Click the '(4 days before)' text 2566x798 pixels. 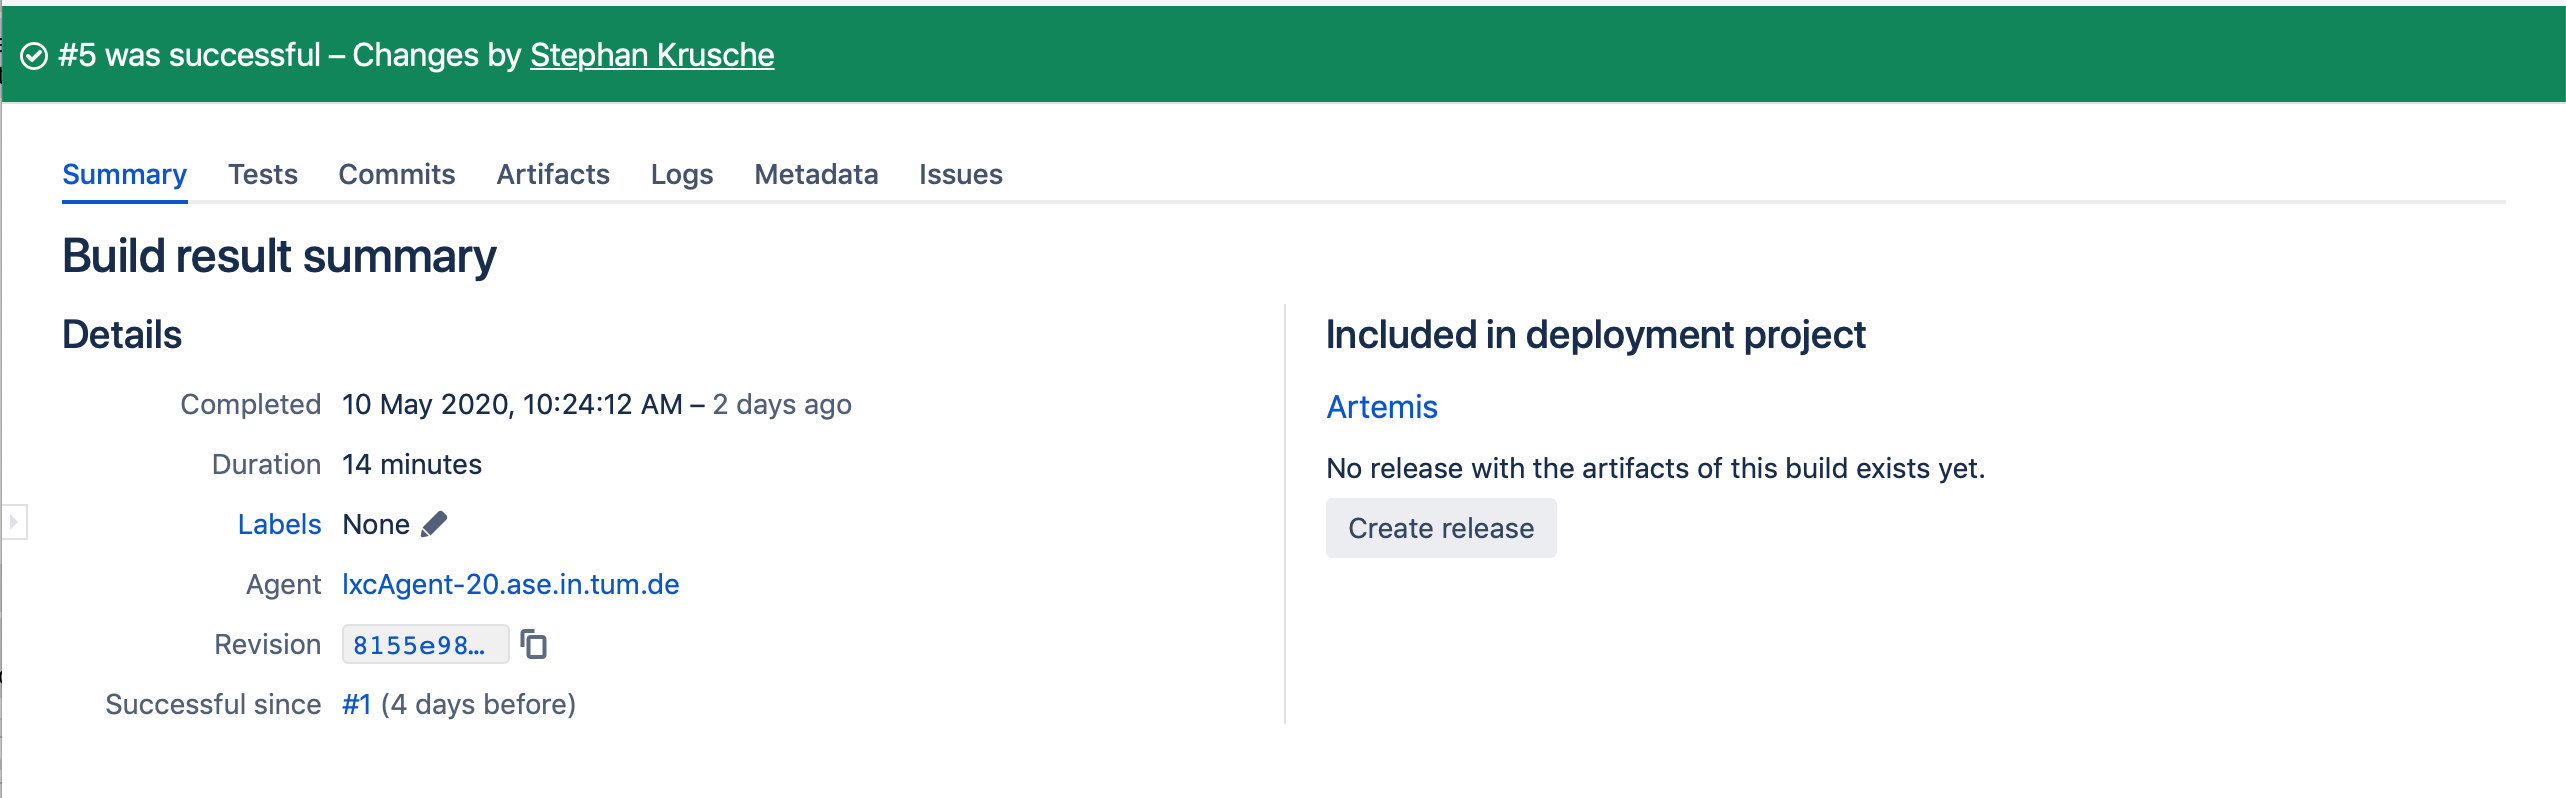click(478, 704)
